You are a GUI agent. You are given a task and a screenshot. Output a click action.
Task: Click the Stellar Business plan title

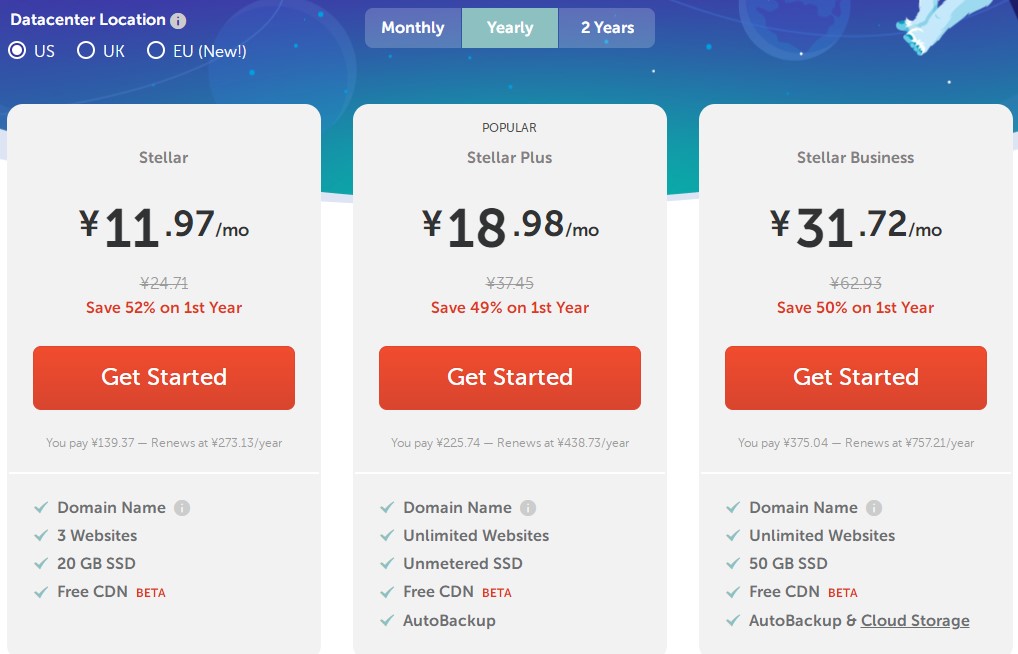(855, 157)
